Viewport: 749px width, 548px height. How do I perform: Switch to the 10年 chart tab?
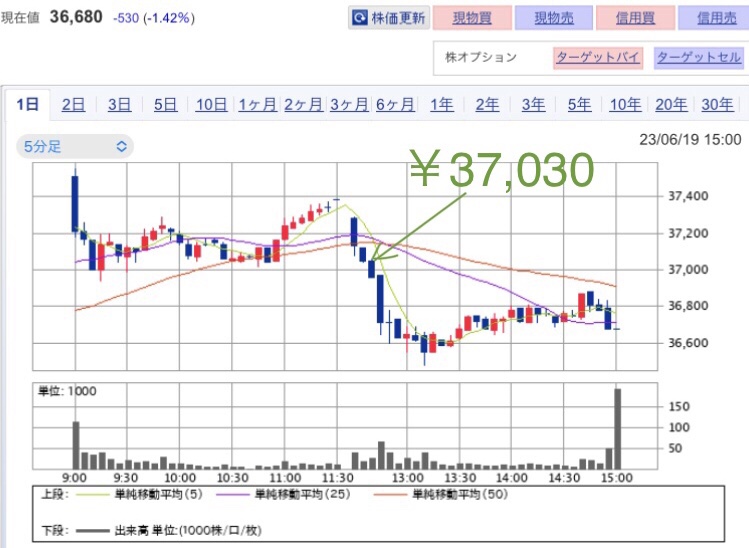pos(625,104)
